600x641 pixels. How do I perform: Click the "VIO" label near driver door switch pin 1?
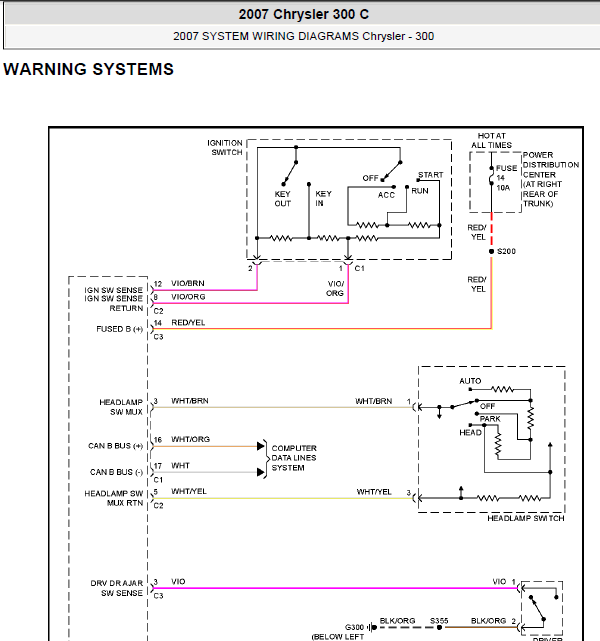click(x=499, y=581)
